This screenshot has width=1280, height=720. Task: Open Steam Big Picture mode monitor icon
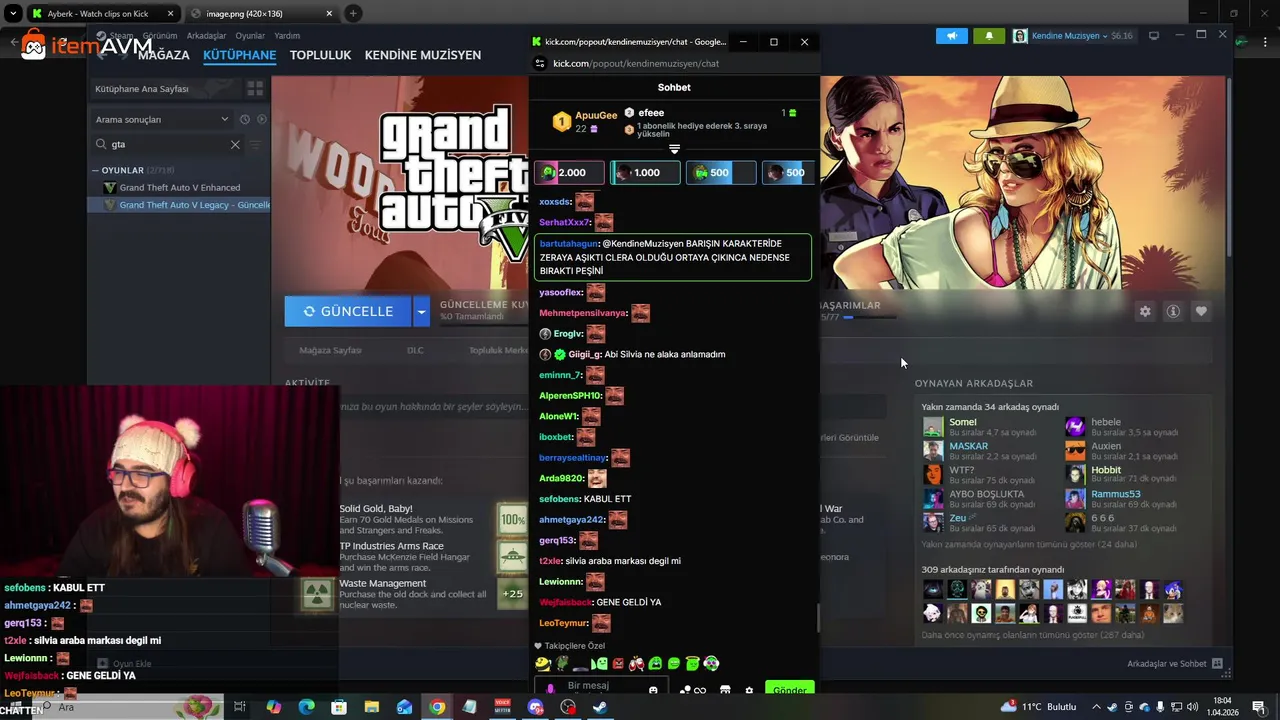pyautogui.click(x=1153, y=36)
